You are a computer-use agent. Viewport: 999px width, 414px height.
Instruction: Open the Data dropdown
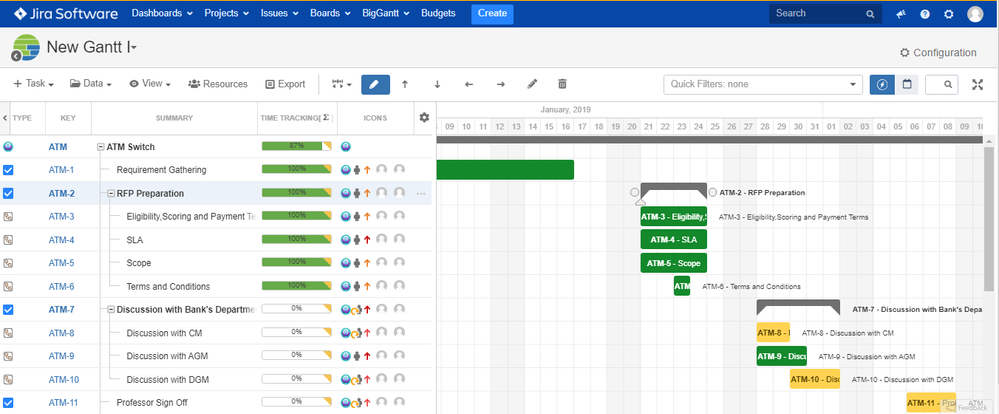click(x=90, y=84)
